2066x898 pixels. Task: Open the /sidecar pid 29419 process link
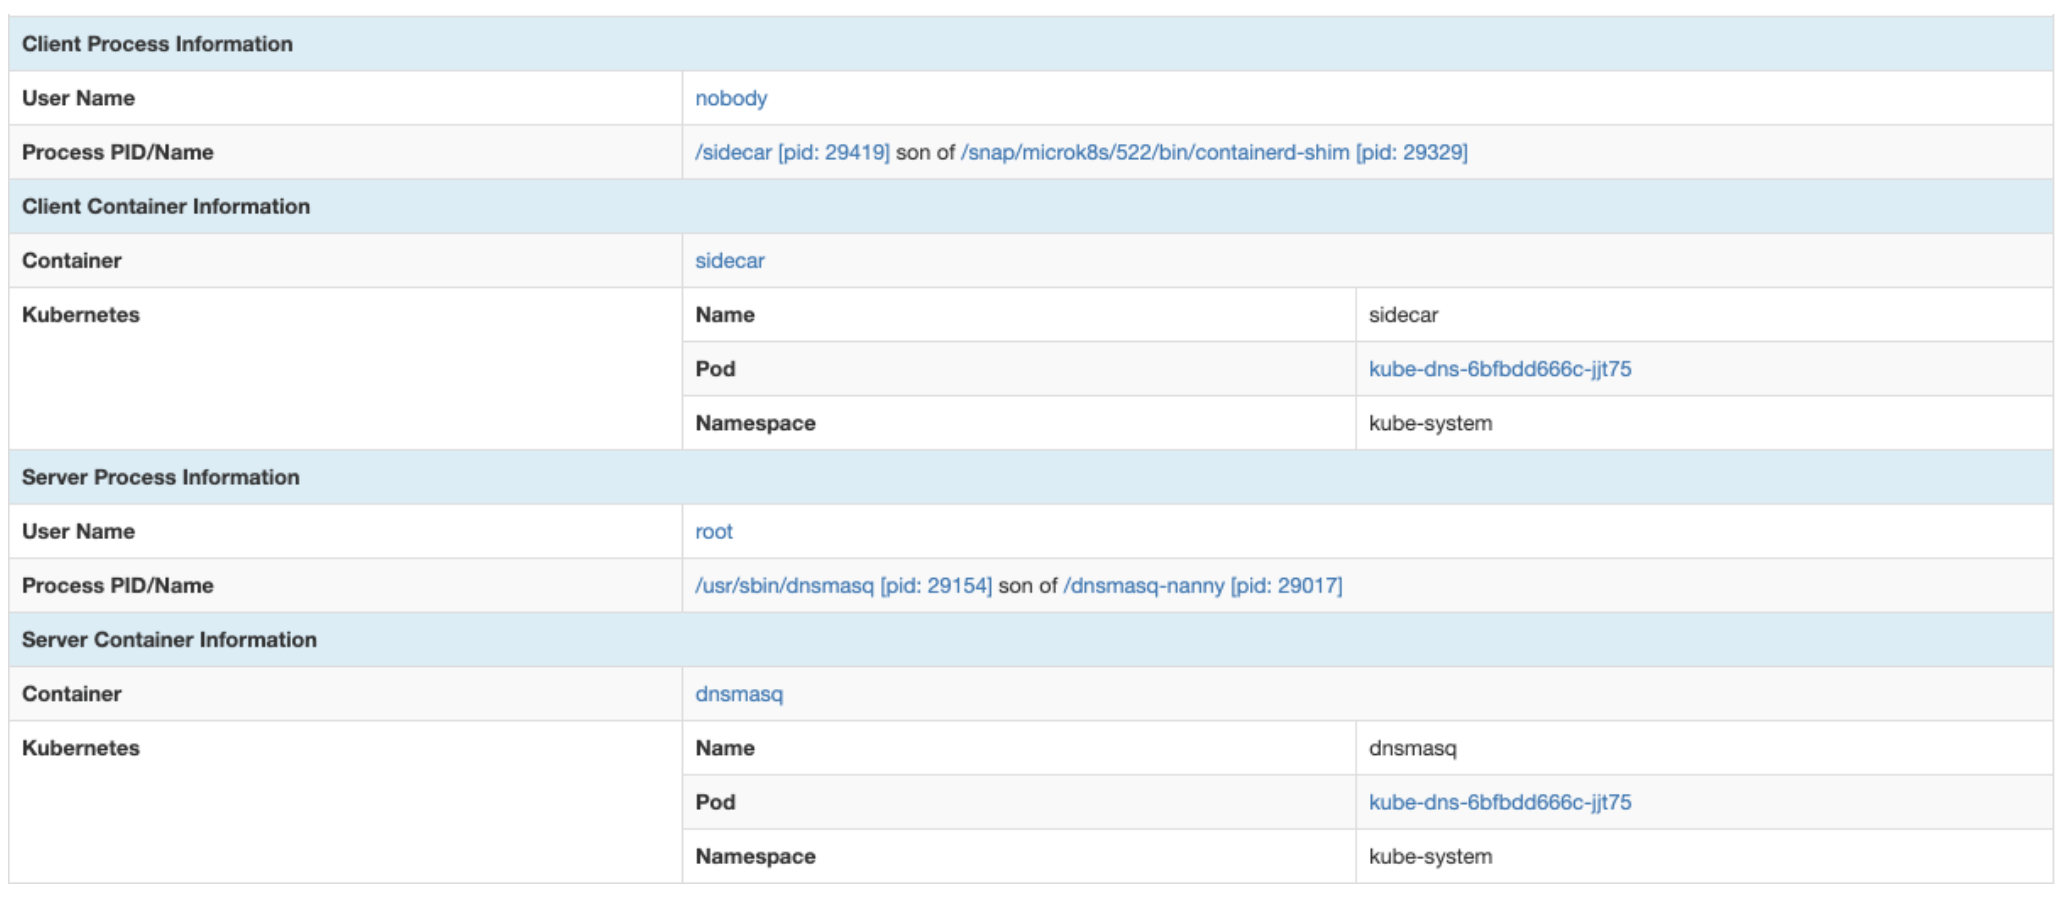pyautogui.click(x=791, y=152)
